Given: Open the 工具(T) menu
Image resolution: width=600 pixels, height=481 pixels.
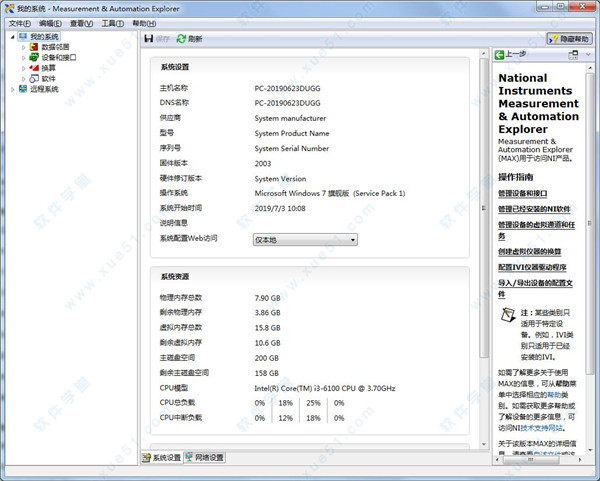Looking at the screenshot, I should (112, 24).
